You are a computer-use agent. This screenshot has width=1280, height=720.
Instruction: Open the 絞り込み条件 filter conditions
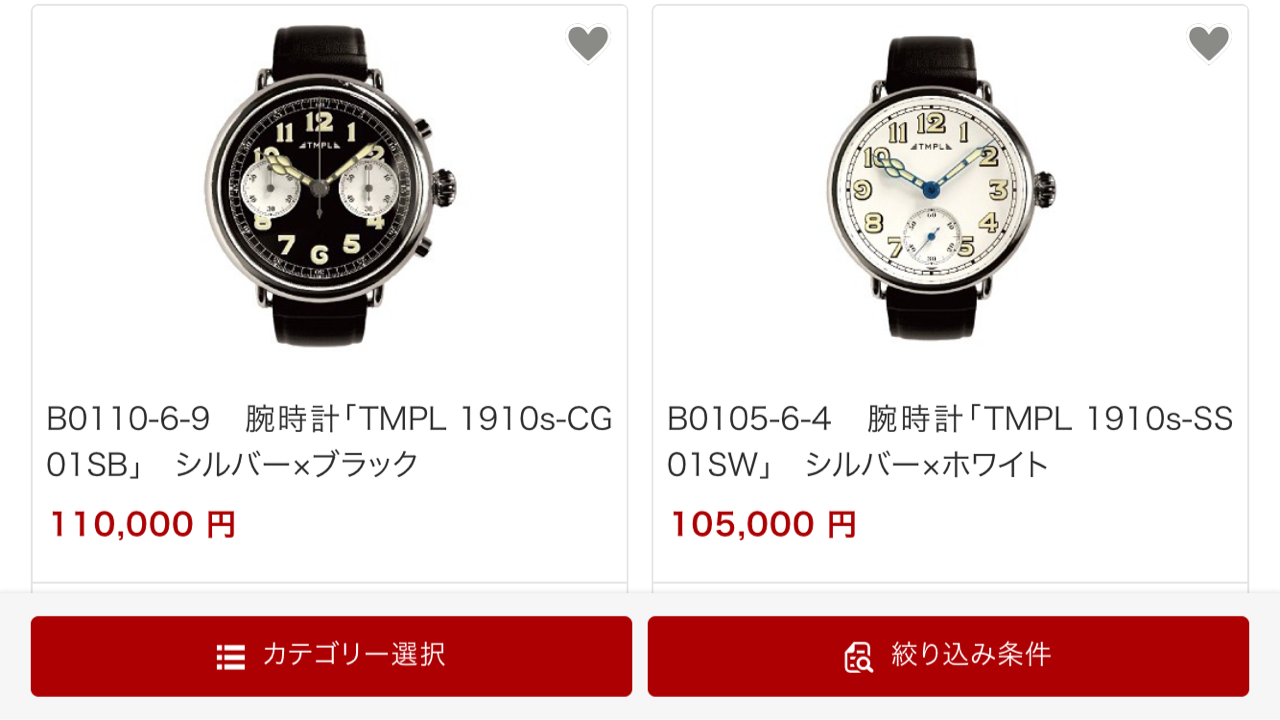(x=948, y=656)
